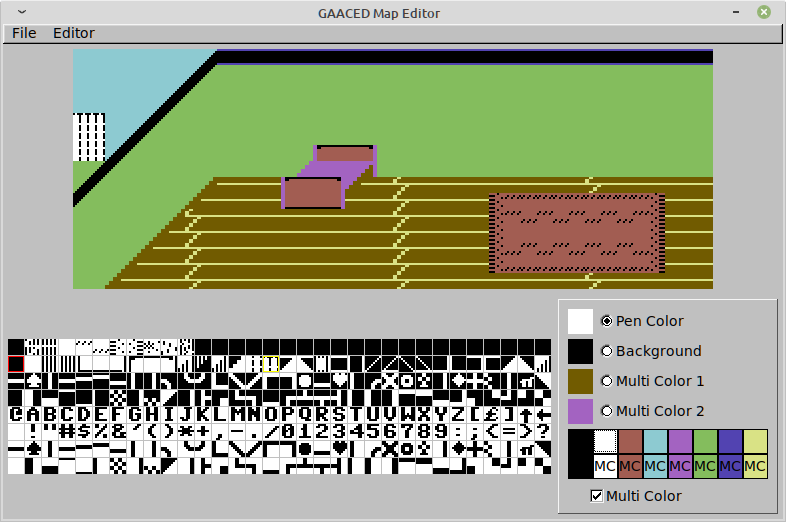Open the File menu
786x522 pixels.
coord(24,33)
